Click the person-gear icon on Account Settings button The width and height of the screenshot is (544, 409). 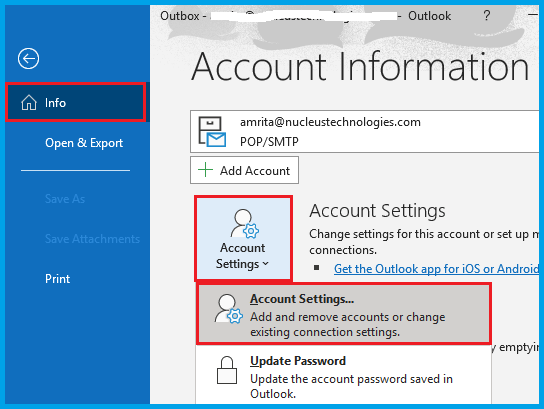click(245, 224)
